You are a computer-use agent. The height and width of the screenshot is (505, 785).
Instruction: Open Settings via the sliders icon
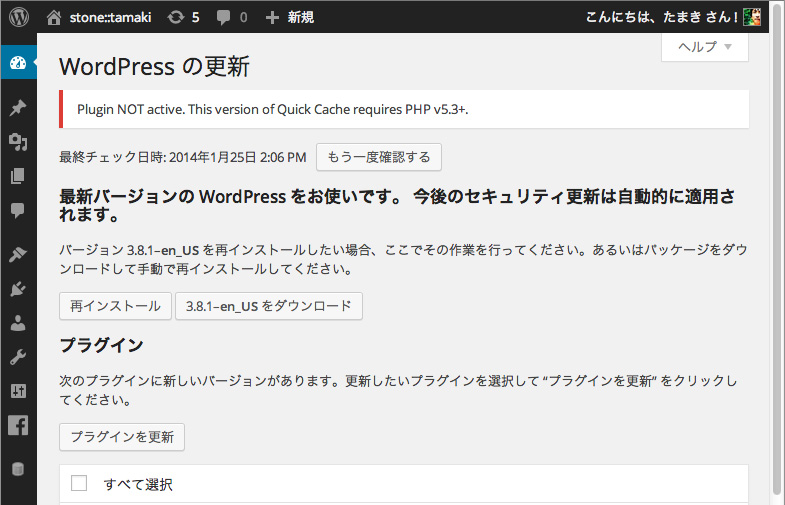click(18, 391)
